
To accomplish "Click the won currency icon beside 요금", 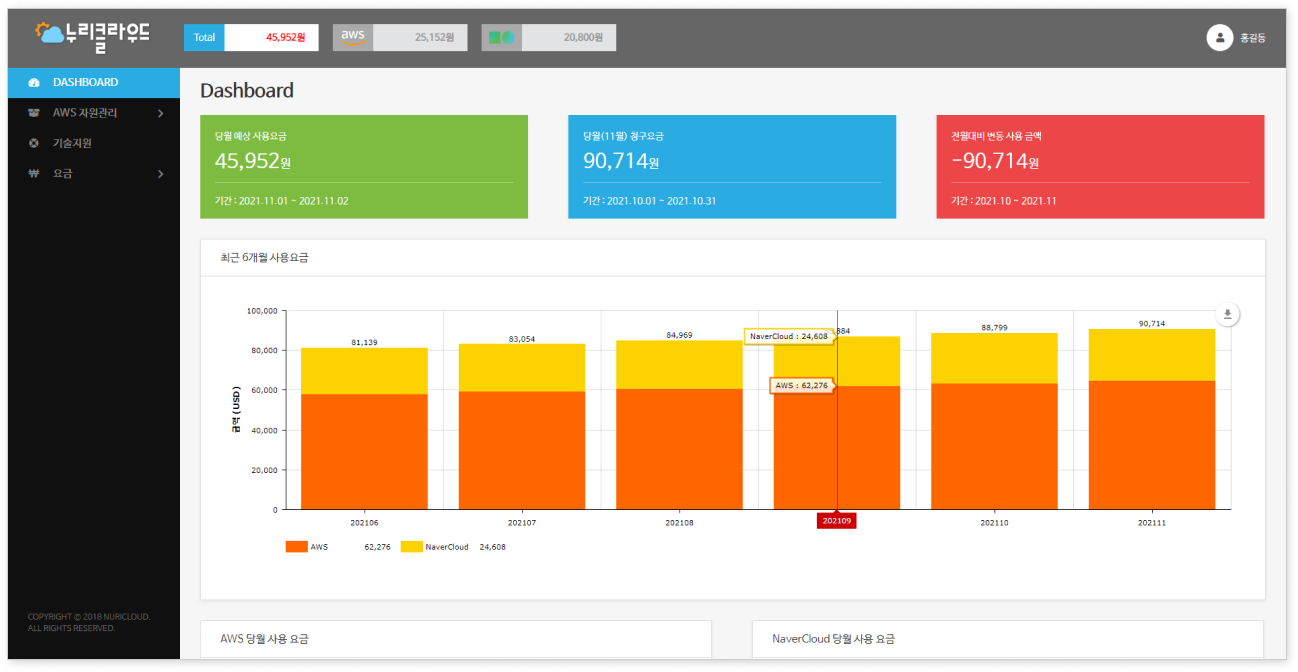I will click(34, 174).
